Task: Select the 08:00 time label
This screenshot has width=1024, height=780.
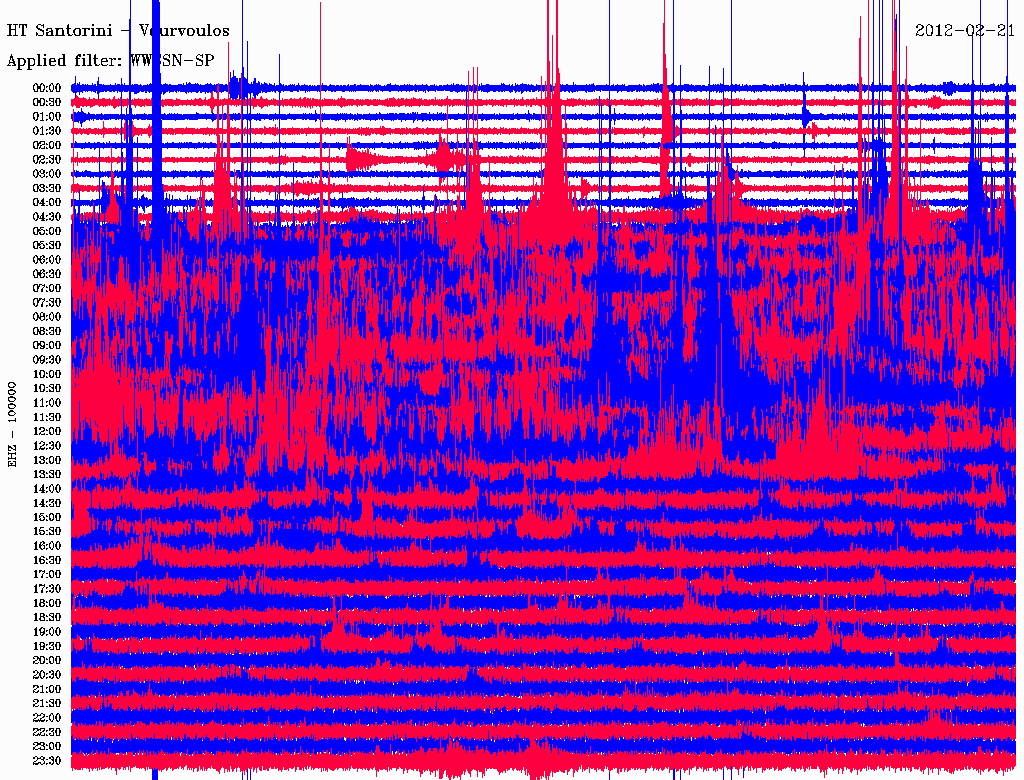Action: [x=47, y=317]
